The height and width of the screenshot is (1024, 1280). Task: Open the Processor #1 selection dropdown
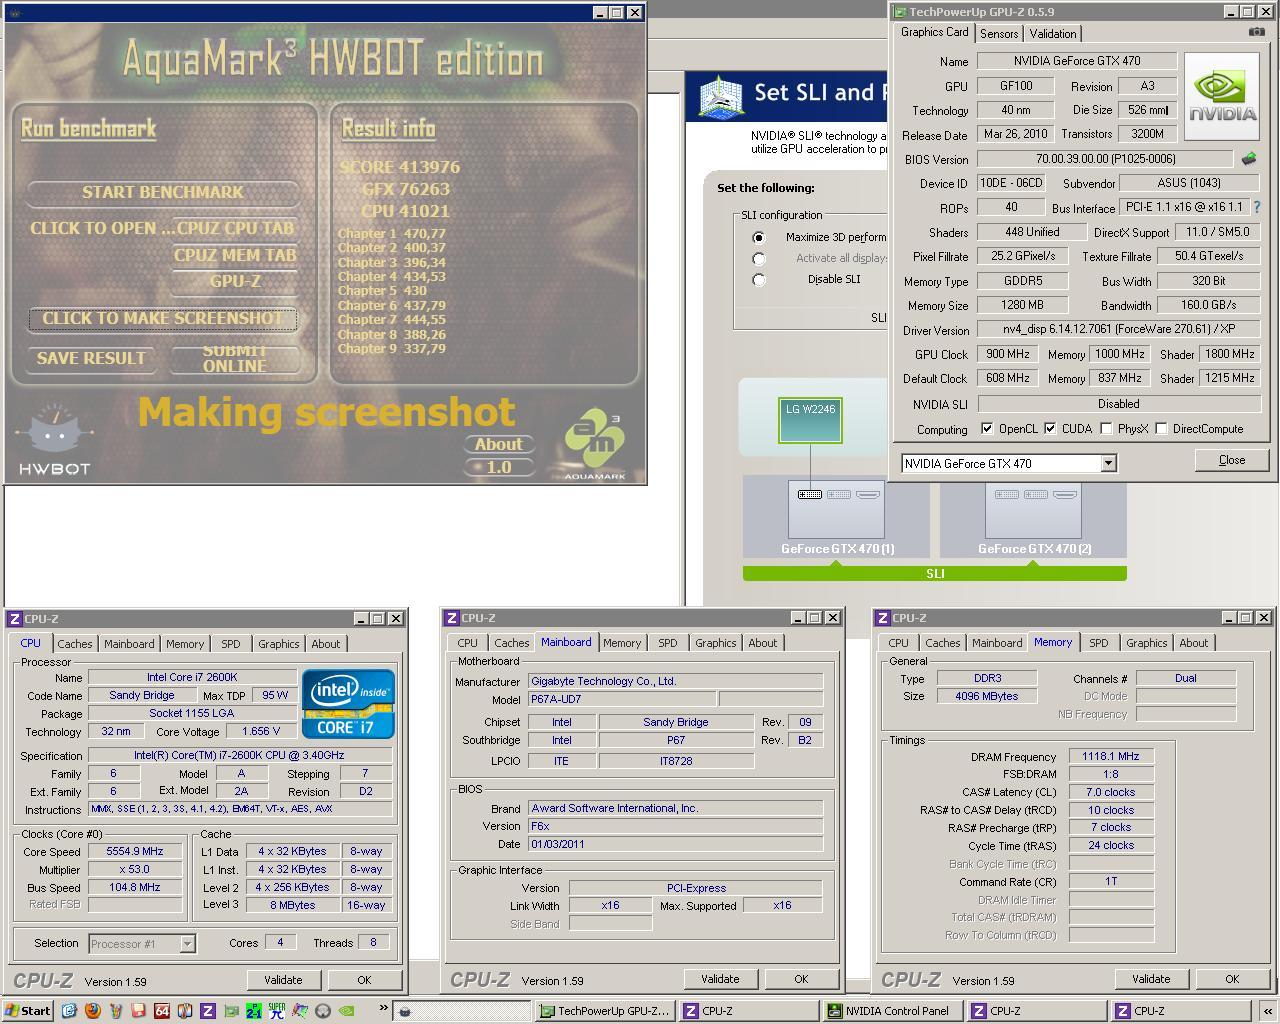coord(186,943)
